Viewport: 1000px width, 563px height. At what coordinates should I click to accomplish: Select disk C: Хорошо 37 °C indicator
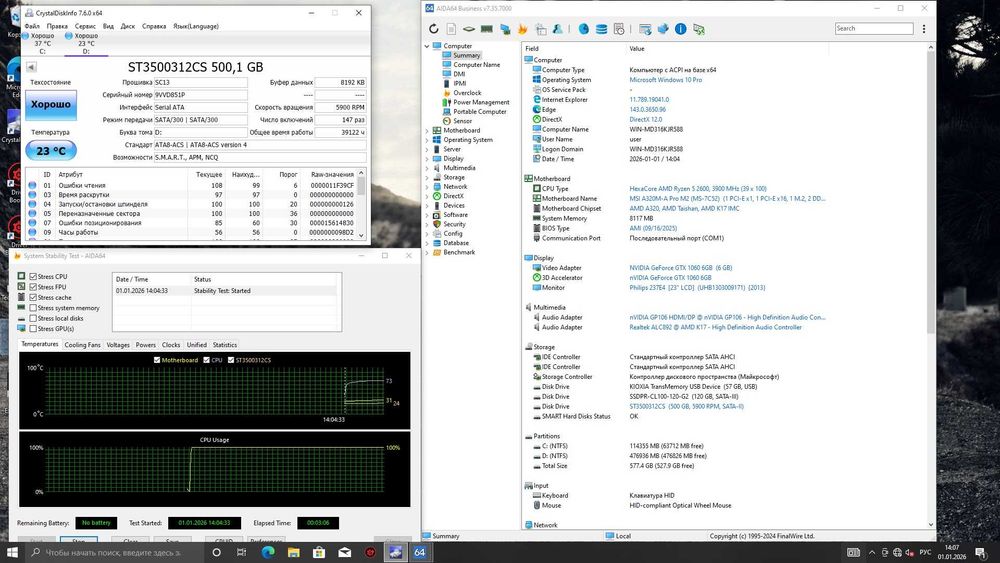[41, 43]
